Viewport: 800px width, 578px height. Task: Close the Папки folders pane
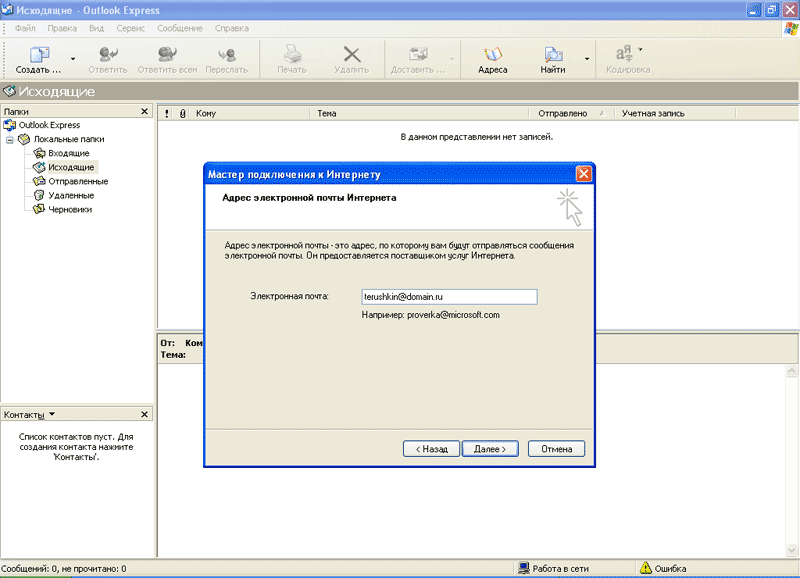(x=144, y=111)
